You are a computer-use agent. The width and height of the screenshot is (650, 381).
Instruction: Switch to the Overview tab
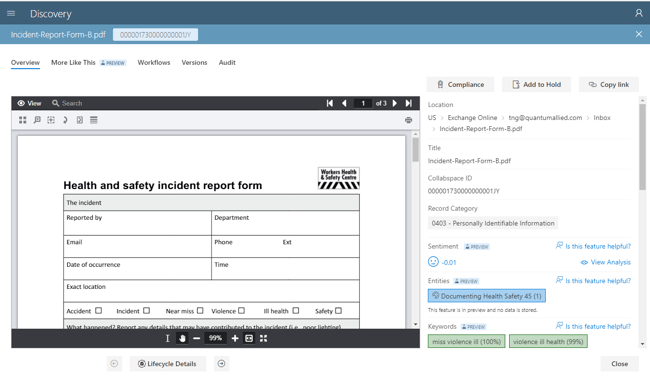[x=25, y=63]
